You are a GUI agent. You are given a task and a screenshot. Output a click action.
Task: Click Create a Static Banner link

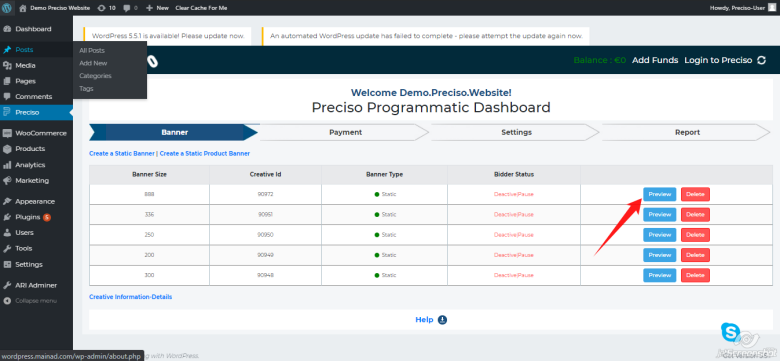click(x=122, y=154)
